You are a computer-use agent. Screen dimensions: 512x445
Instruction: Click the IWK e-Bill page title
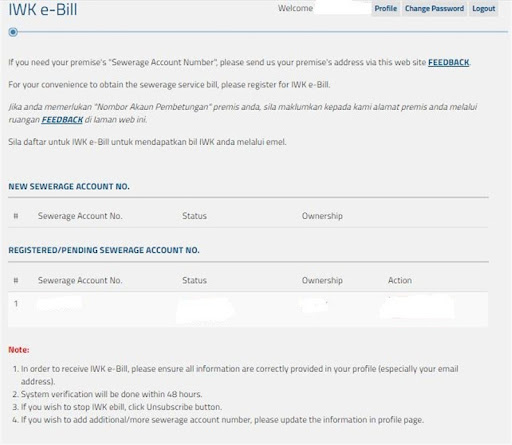pos(43,9)
